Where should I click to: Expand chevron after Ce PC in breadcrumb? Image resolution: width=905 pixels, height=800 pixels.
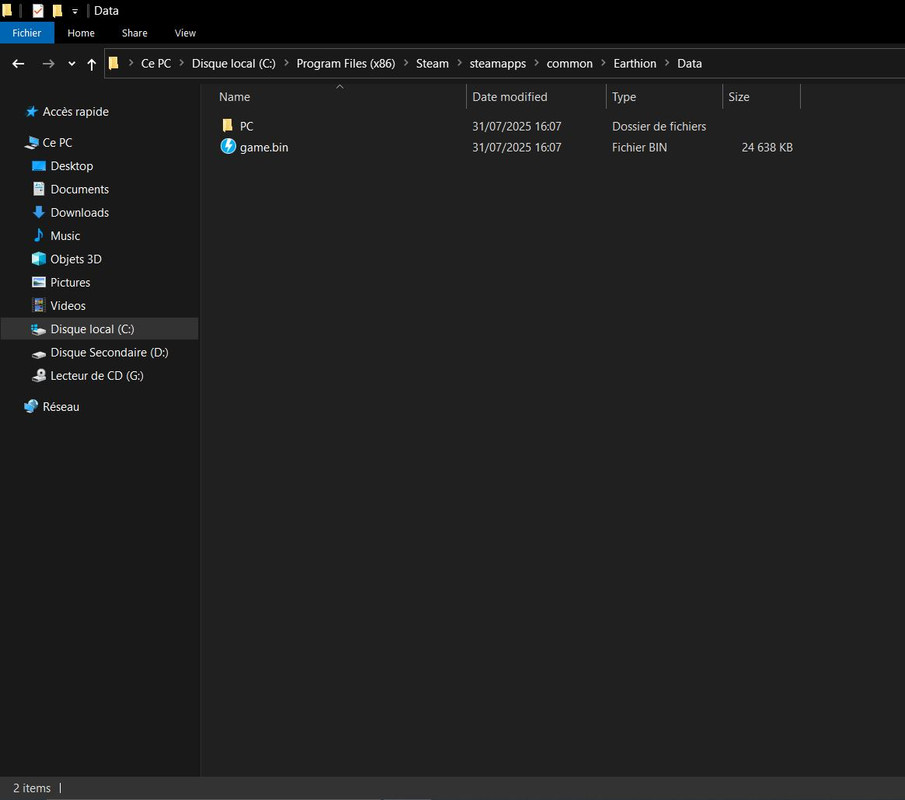181,63
